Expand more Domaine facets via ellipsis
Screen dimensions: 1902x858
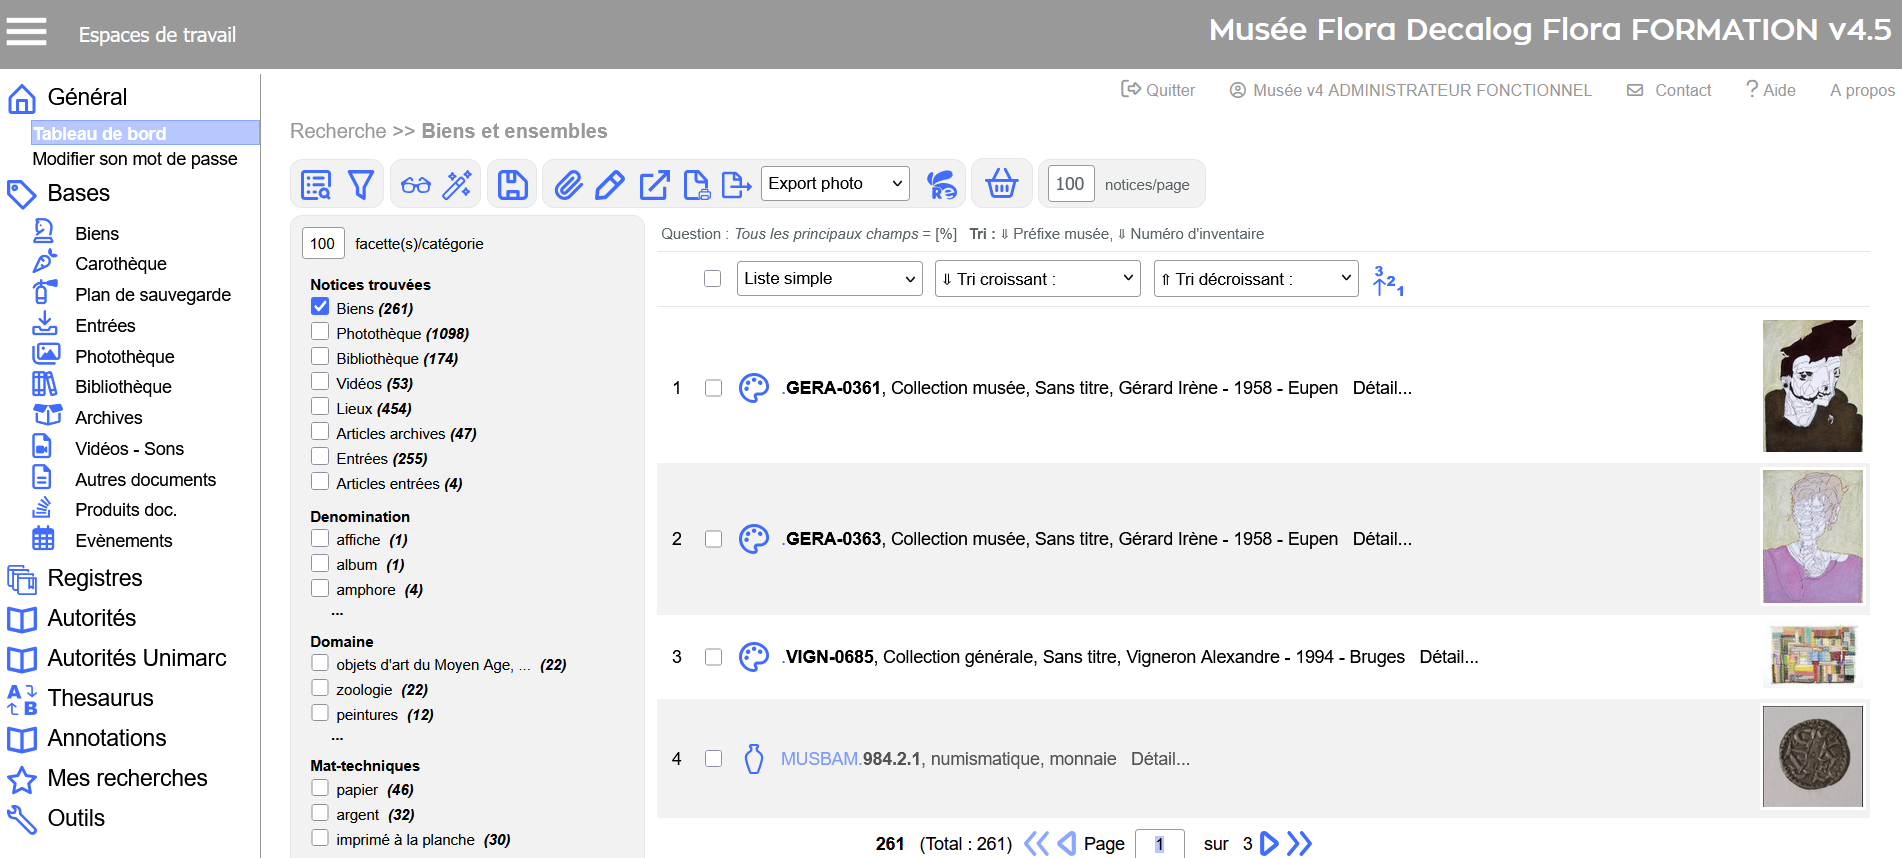coord(337,738)
